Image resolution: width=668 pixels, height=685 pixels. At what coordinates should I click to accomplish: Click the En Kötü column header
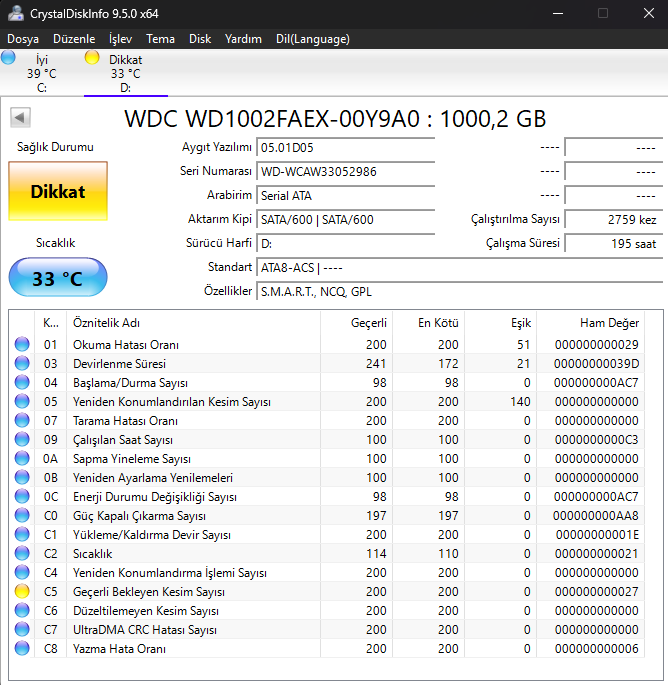point(428,323)
